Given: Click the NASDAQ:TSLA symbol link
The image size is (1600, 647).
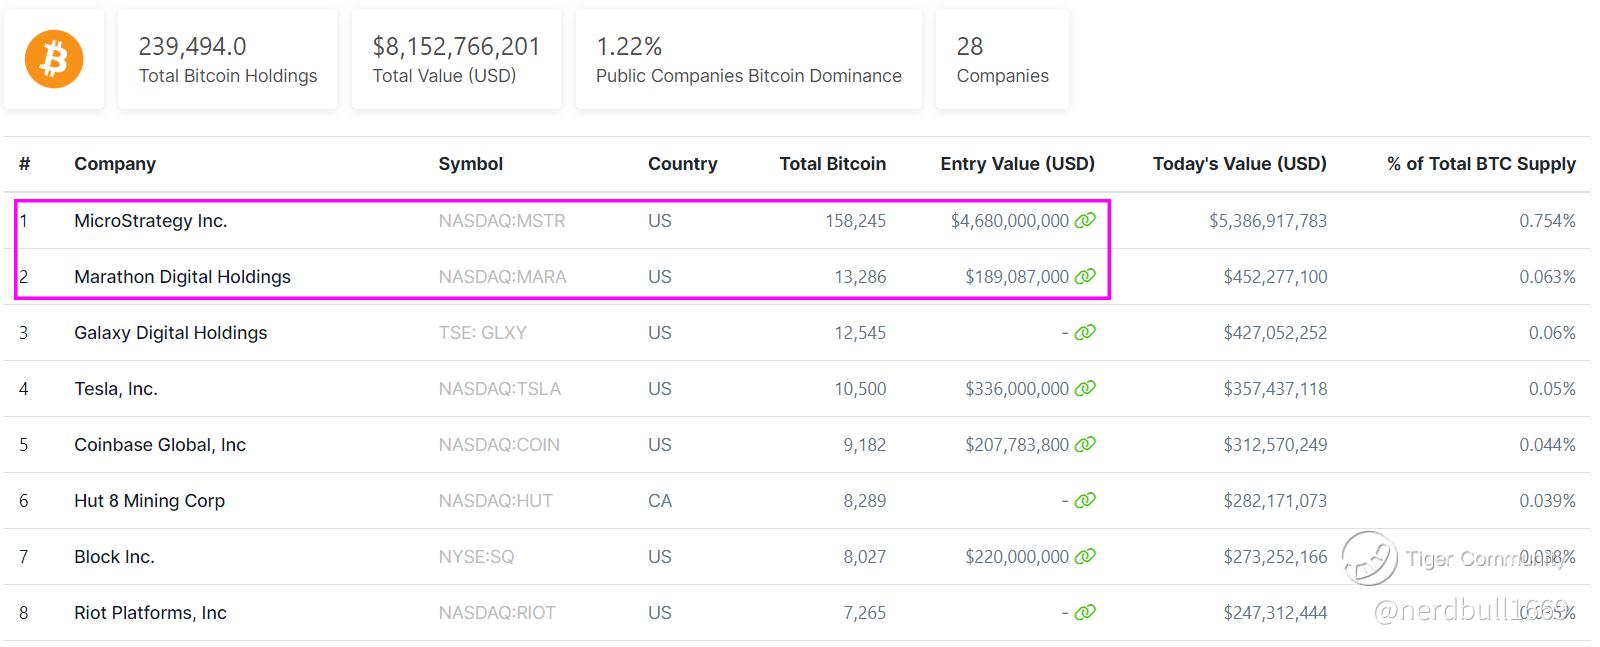Looking at the screenshot, I should coord(499,389).
